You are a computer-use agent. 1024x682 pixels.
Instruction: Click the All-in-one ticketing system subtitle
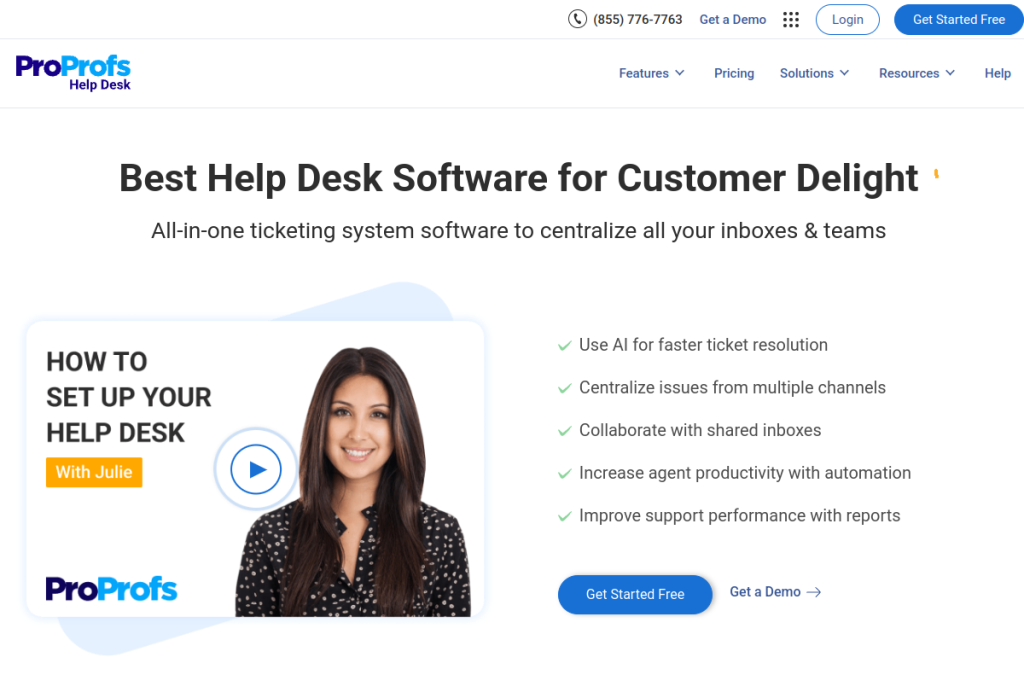point(519,231)
